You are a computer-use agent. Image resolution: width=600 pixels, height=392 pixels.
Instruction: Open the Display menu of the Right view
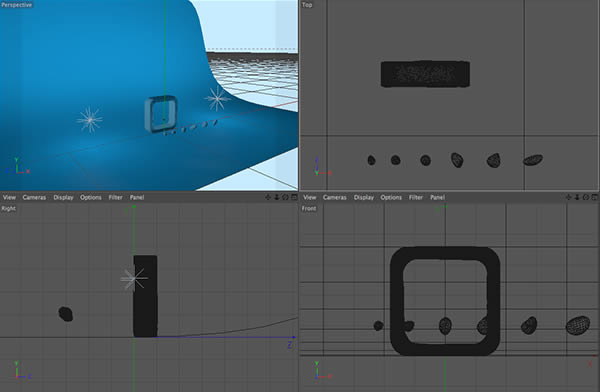click(64, 197)
